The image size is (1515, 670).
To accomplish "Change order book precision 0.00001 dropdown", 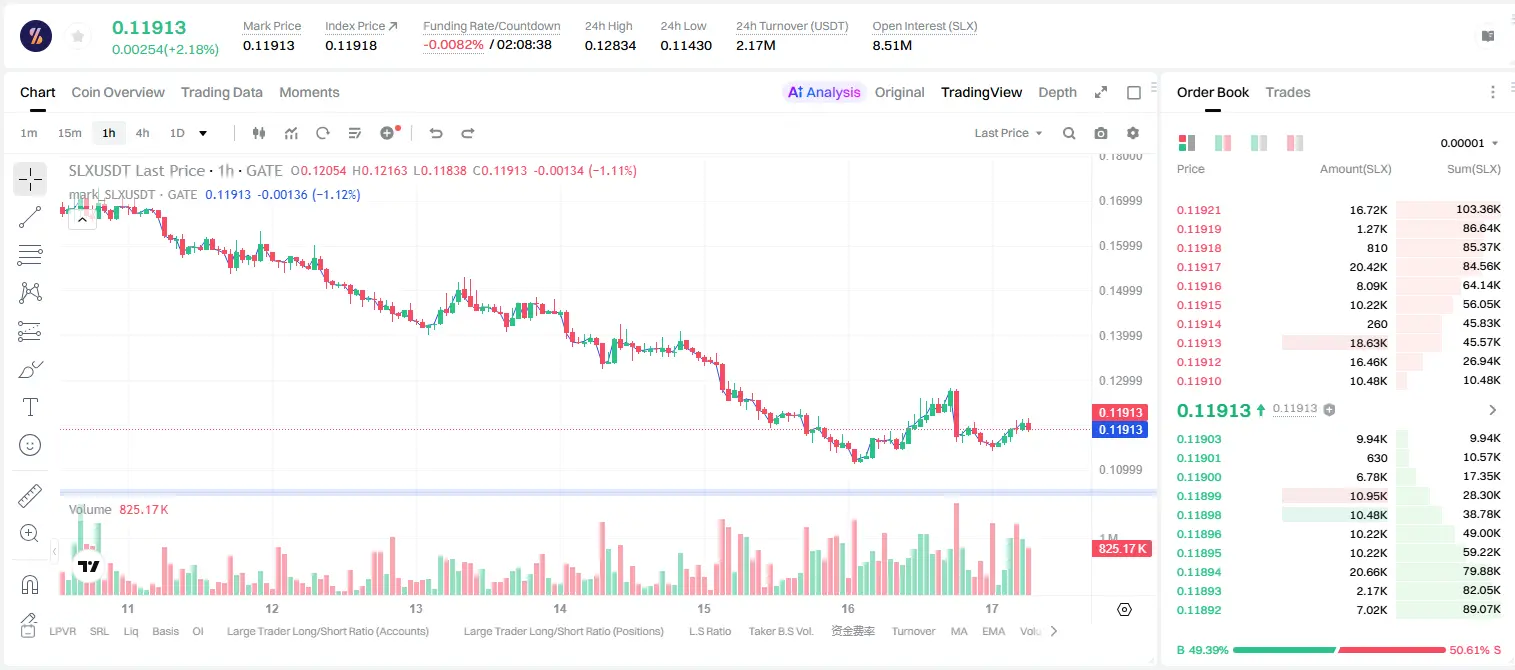I will point(1469,143).
